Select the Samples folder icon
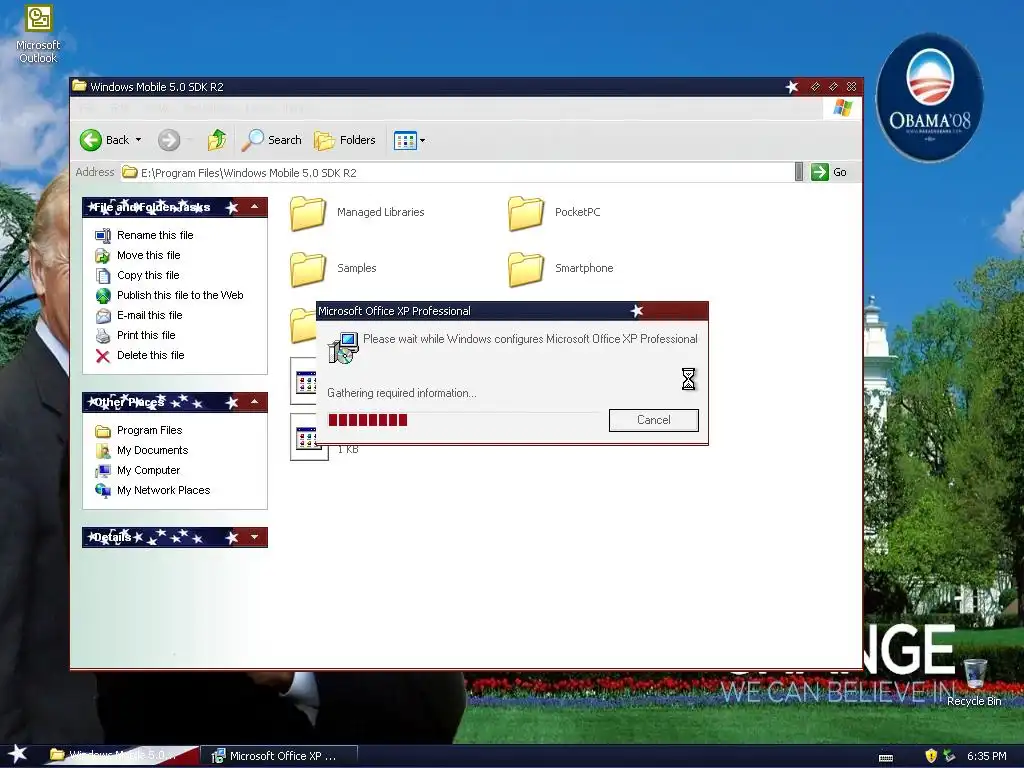The width and height of the screenshot is (1024, 768). click(x=308, y=269)
